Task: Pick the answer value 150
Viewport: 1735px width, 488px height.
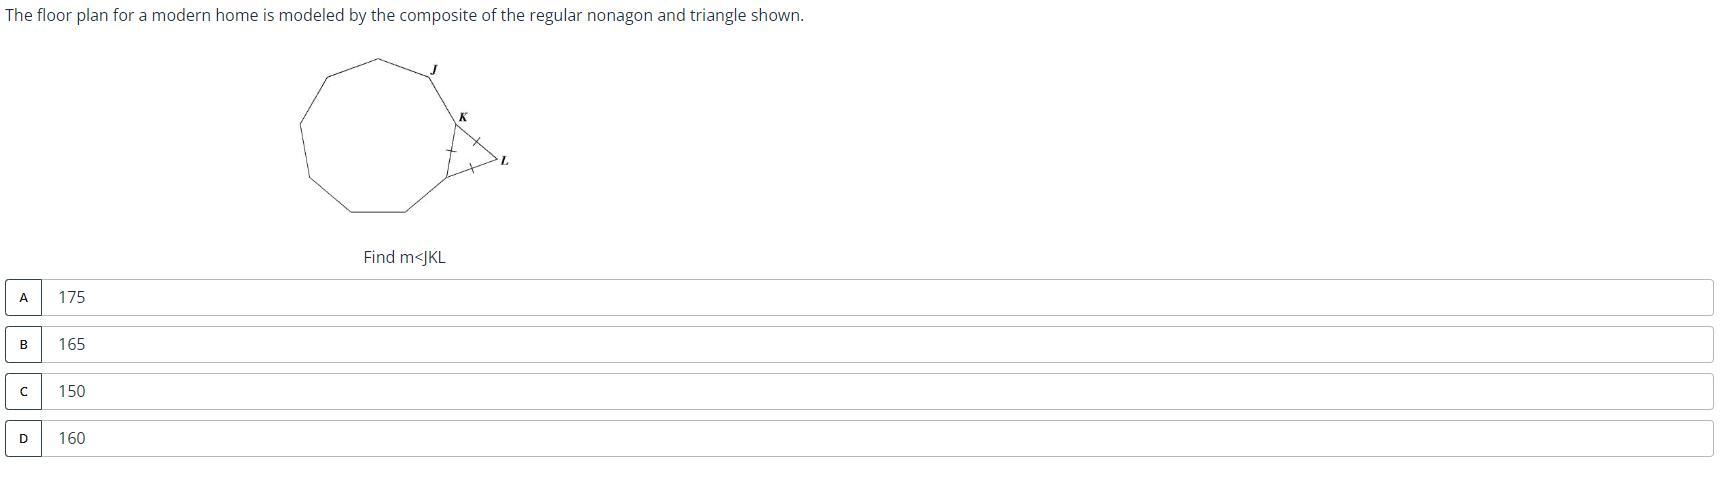Action: [72, 391]
